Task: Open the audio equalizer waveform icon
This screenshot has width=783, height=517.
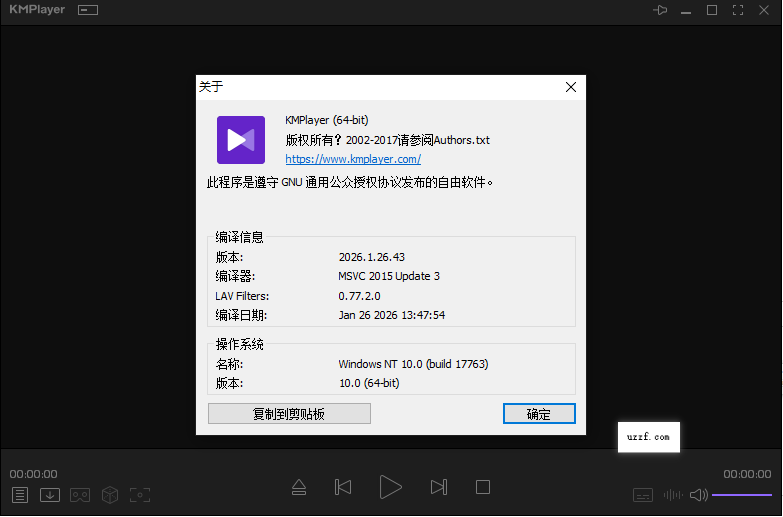Action: click(673, 495)
